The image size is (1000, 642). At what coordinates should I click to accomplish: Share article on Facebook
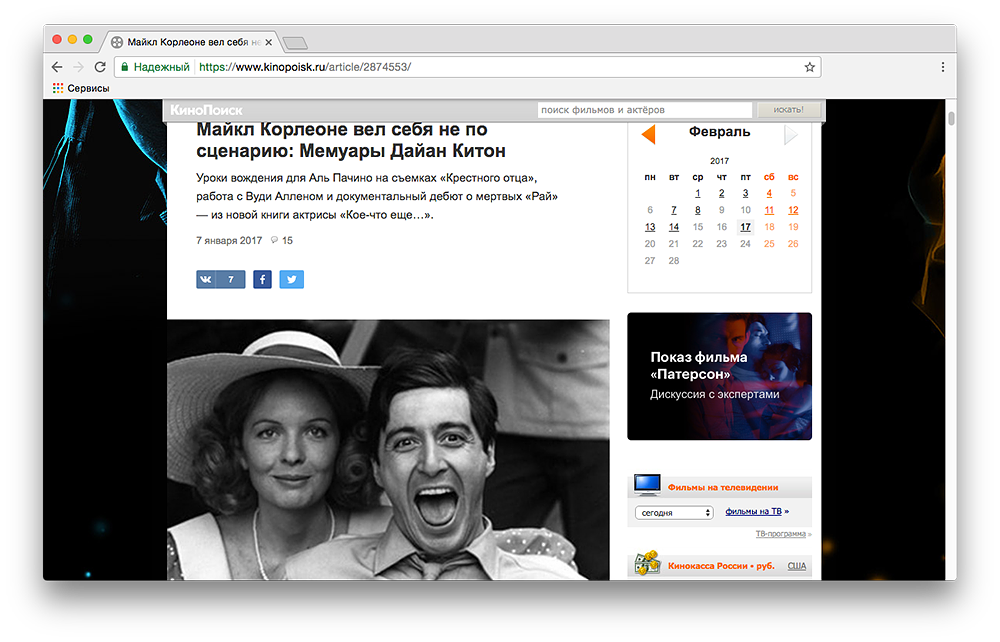262,280
